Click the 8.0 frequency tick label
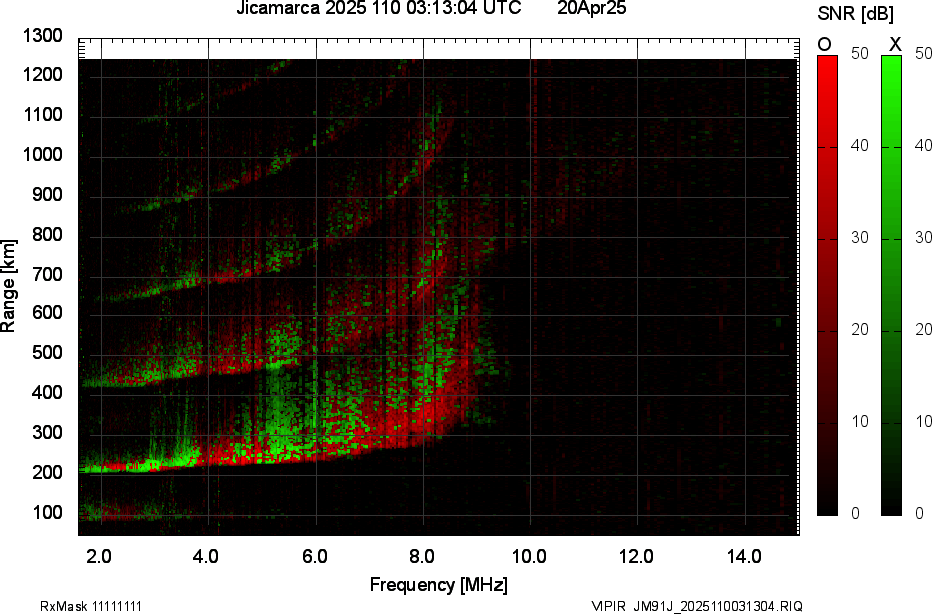 pyautogui.click(x=421, y=557)
